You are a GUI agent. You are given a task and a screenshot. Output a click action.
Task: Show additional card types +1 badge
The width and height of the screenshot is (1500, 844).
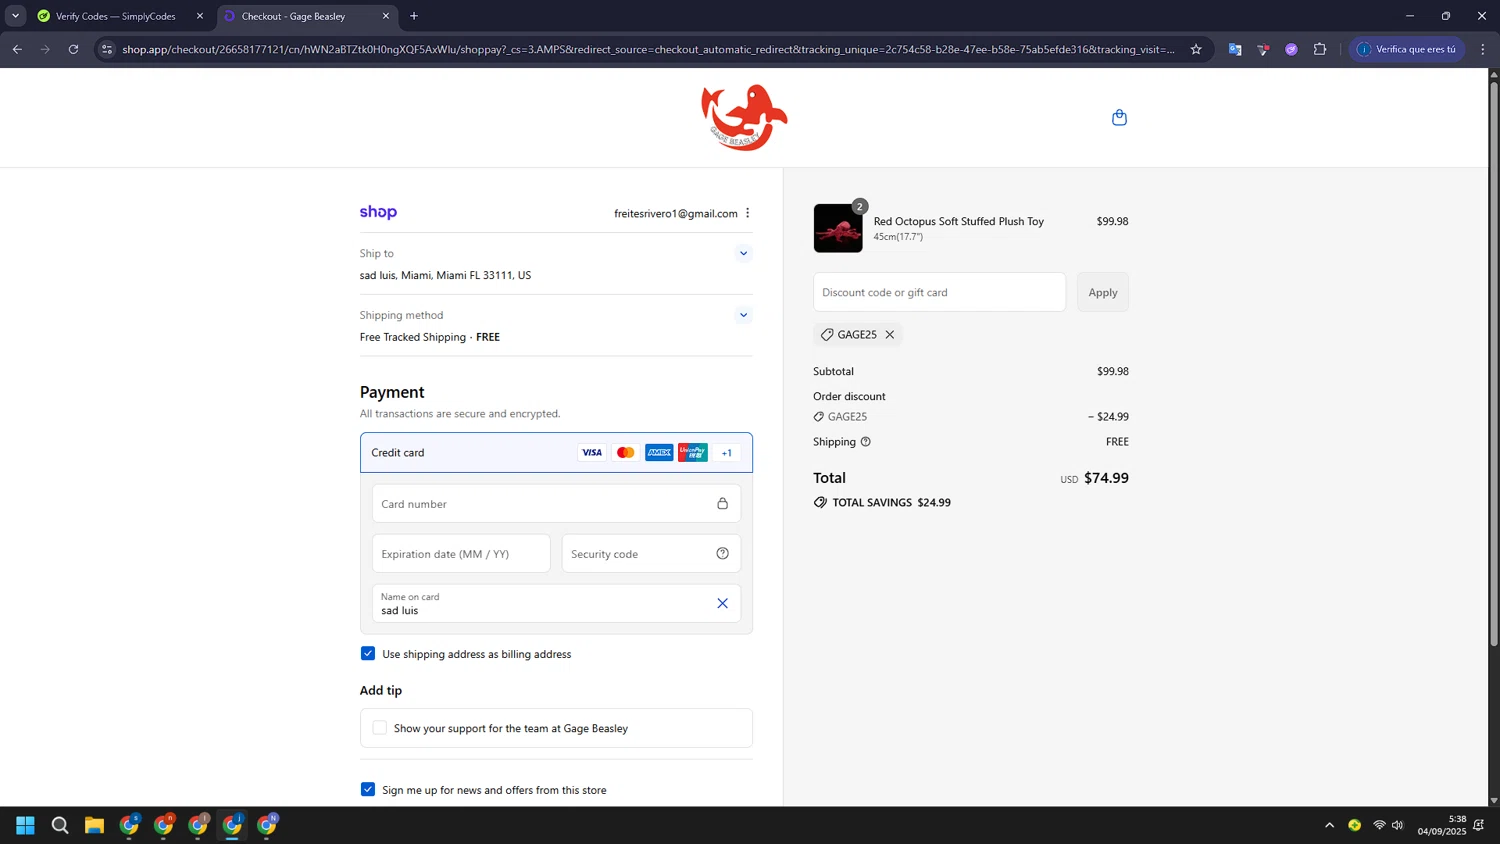727,453
